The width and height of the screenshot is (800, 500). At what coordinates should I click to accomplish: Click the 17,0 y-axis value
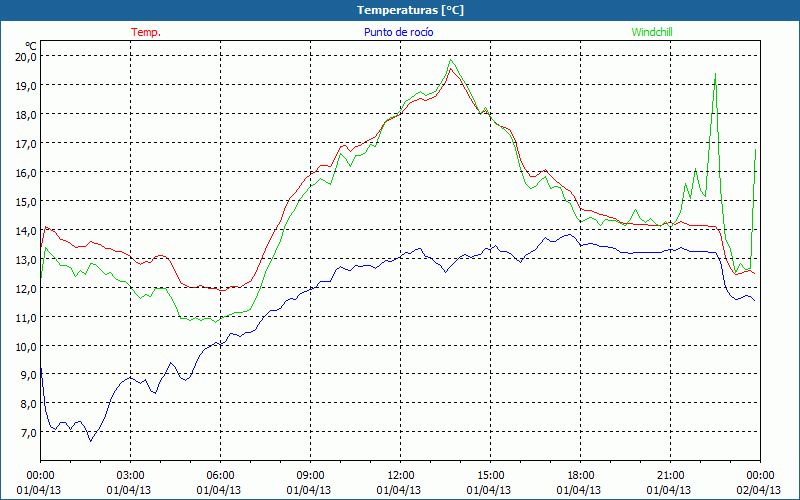pos(26,144)
